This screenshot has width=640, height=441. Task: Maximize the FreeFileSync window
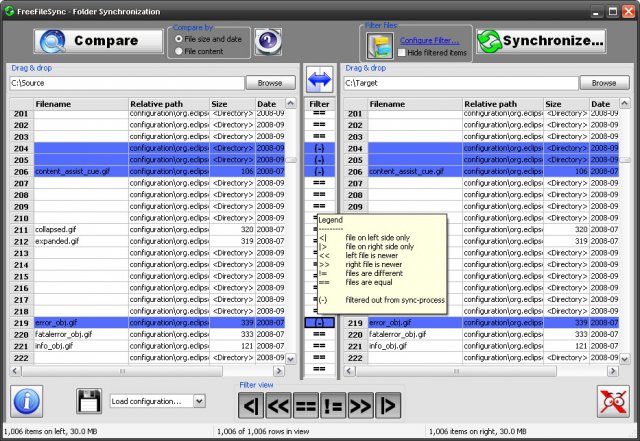point(613,11)
